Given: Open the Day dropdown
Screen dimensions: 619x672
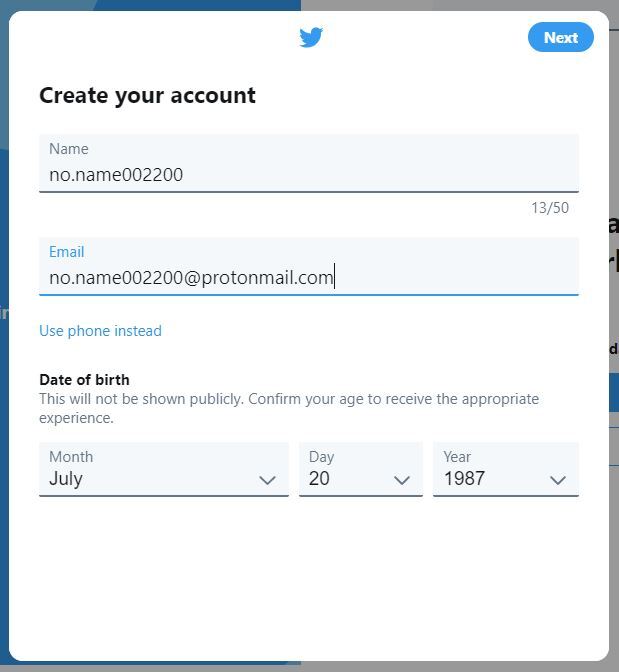Looking at the screenshot, I should pyautogui.click(x=360, y=469).
